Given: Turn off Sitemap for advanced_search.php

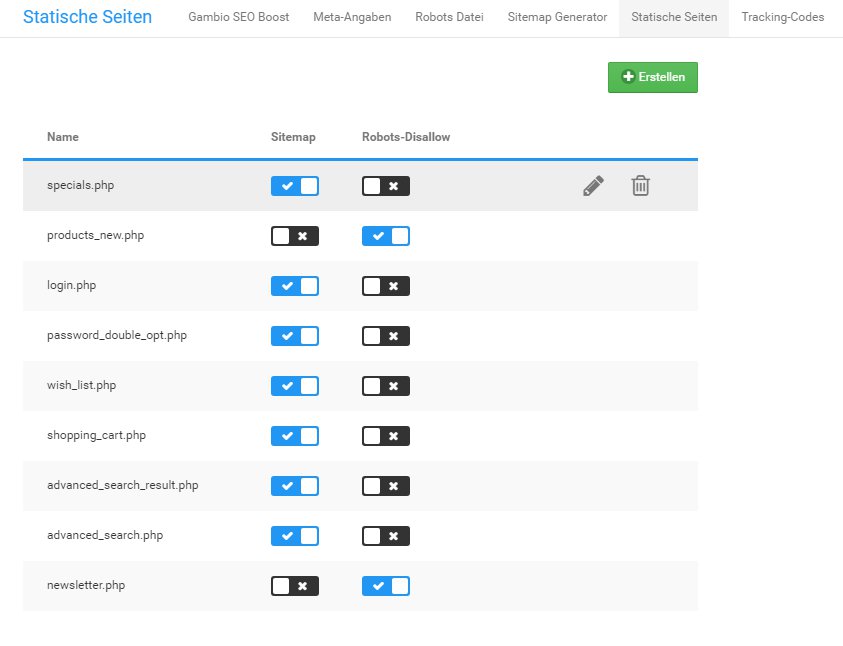Looking at the screenshot, I should [x=294, y=536].
